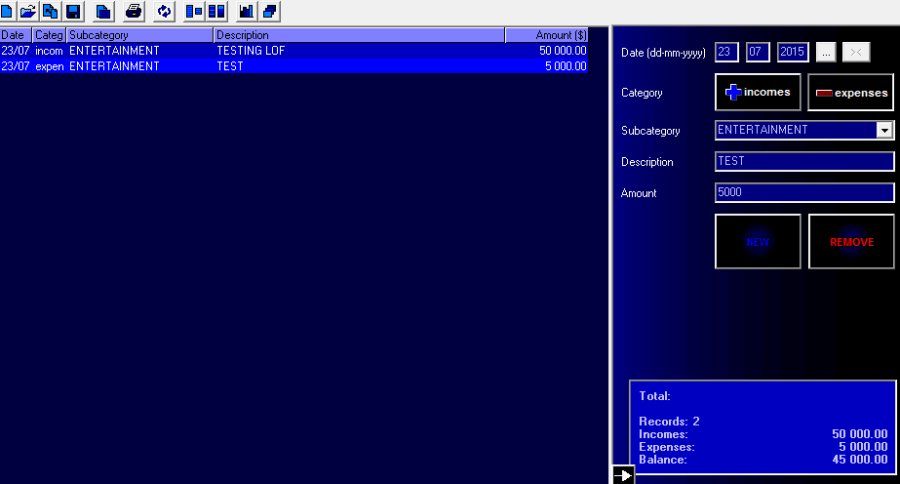Click the Expenses total 5 000.00
Screen dimensions: 900x484
coord(863,447)
